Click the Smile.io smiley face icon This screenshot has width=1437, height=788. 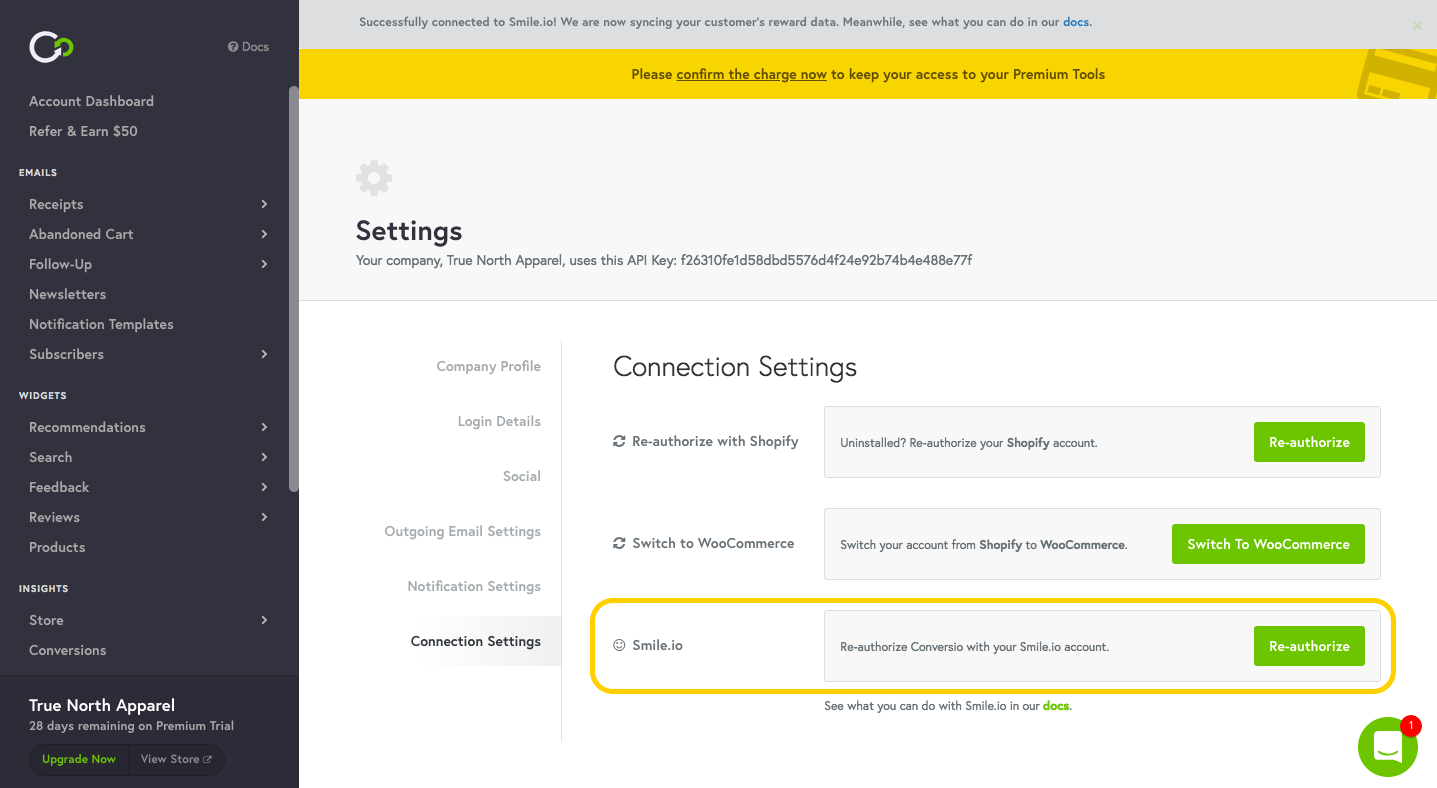click(x=619, y=645)
